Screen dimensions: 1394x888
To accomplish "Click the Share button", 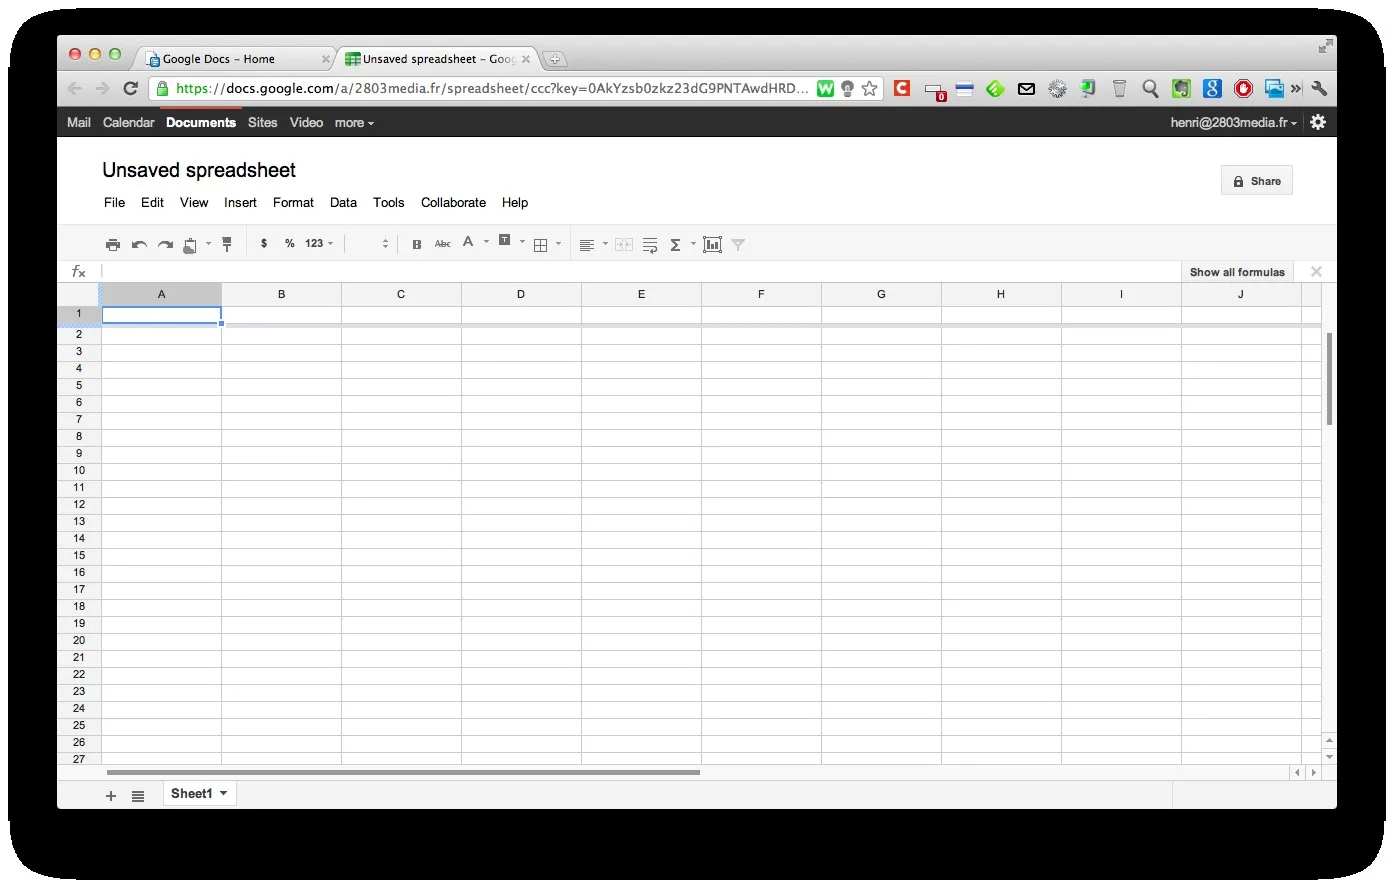I will (x=1257, y=181).
